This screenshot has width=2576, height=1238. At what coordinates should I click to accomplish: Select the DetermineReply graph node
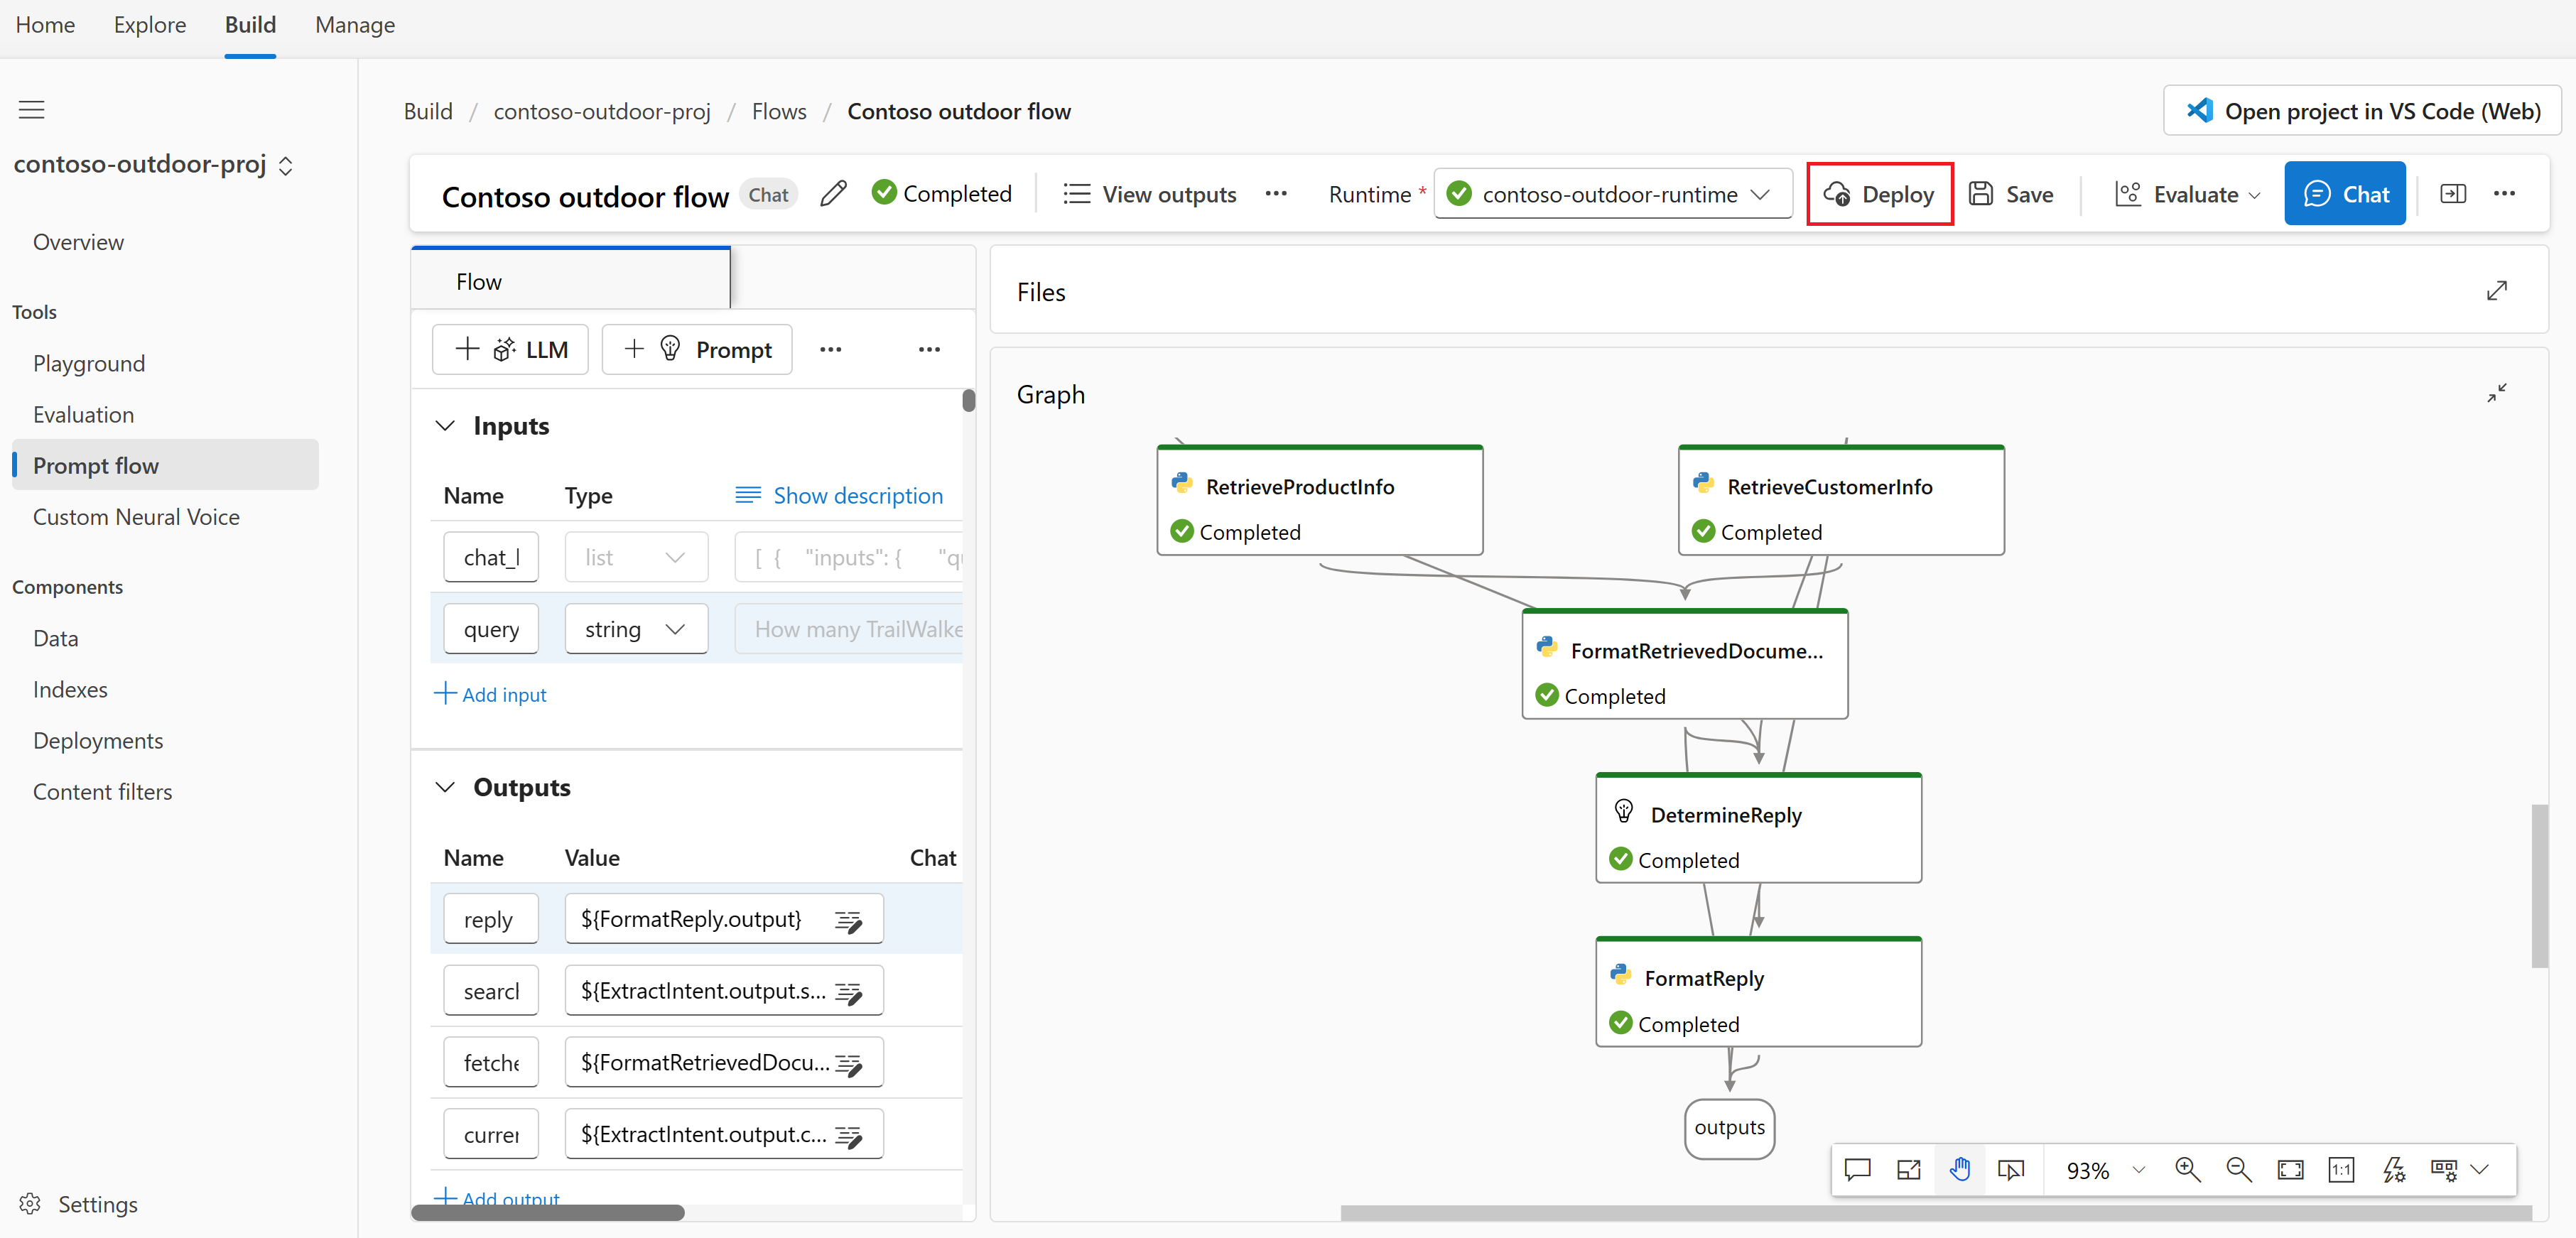(1758, 828)
